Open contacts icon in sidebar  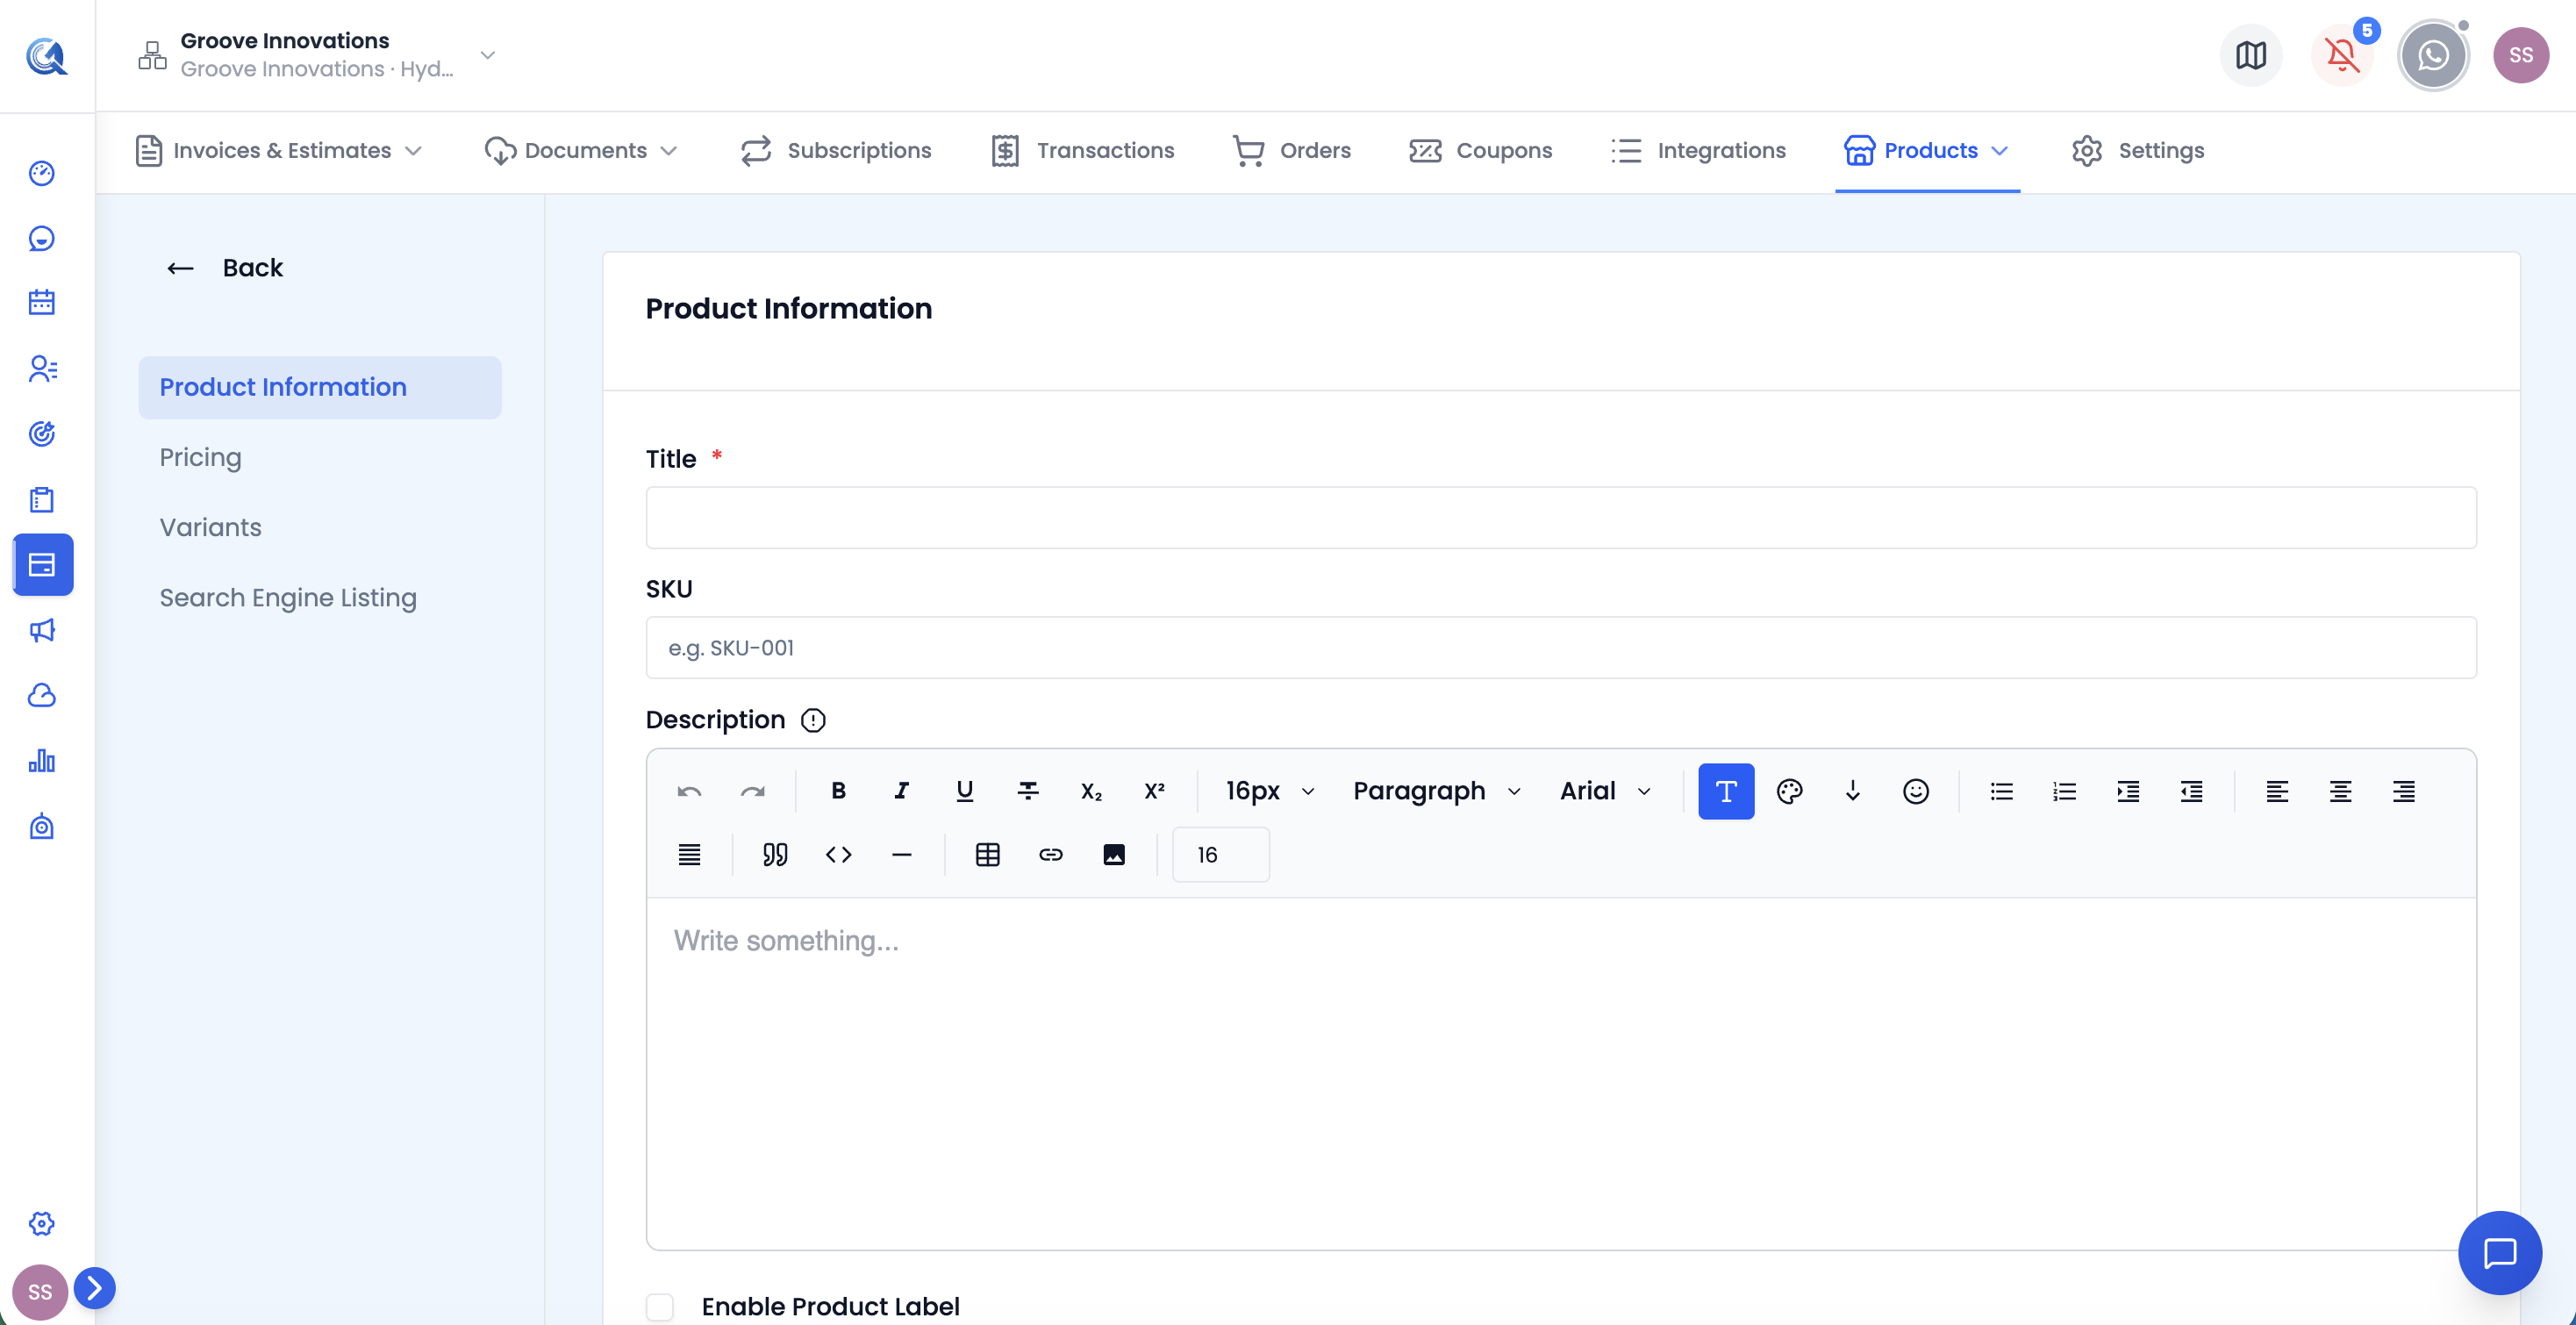click(42, 369)
